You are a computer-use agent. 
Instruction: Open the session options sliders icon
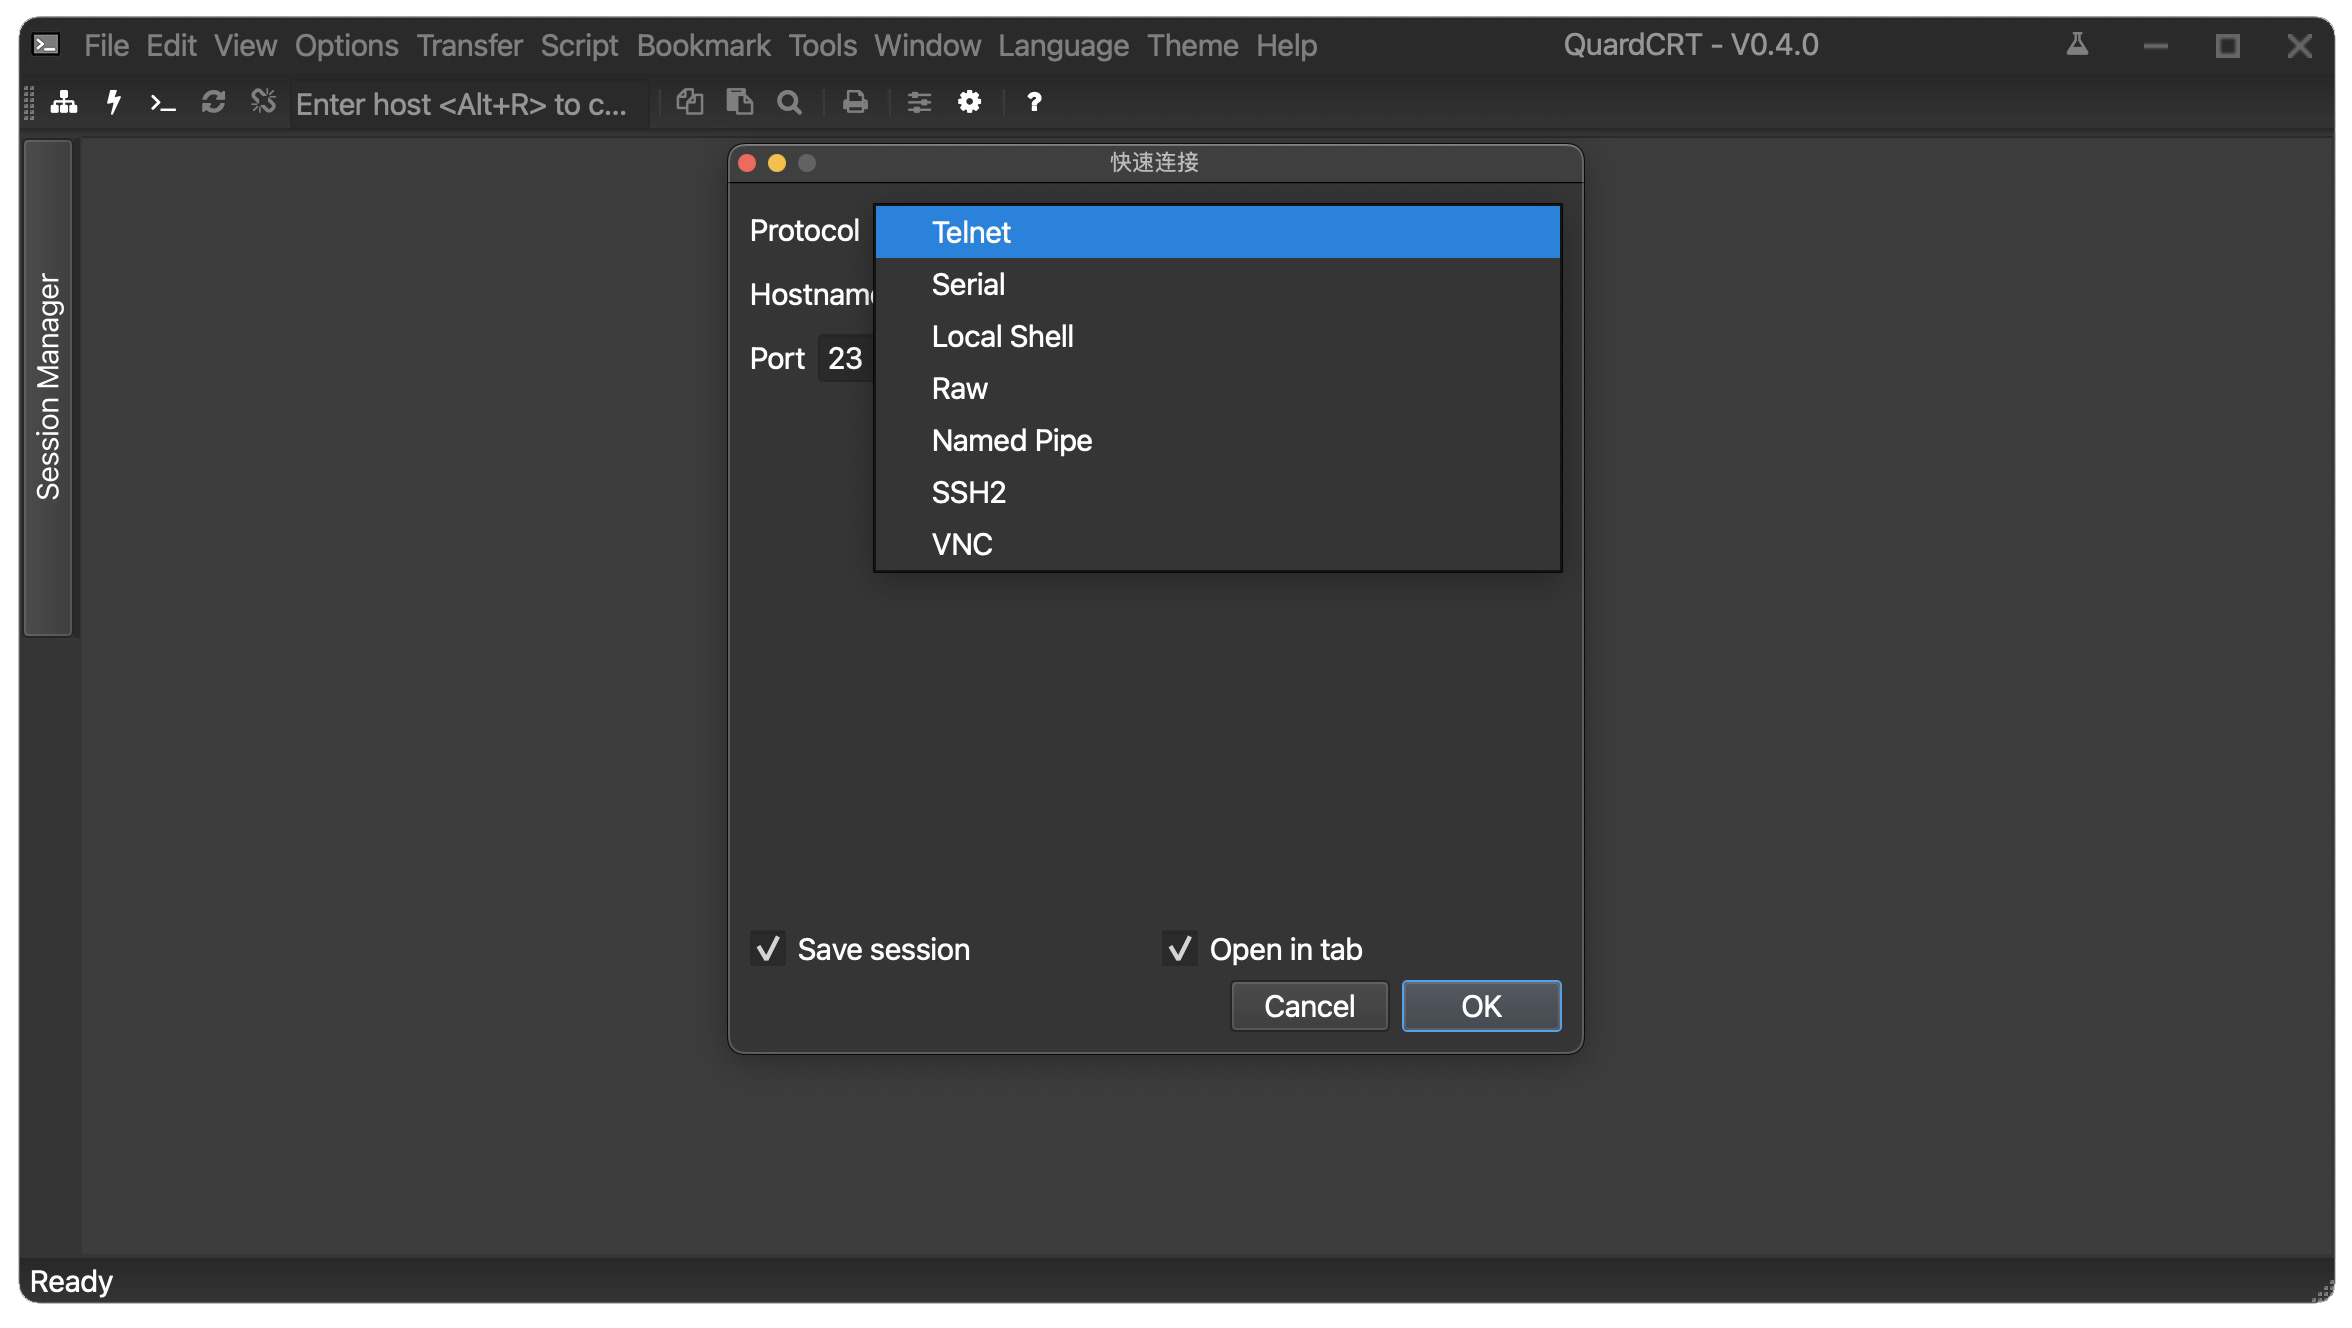(919, 102)
